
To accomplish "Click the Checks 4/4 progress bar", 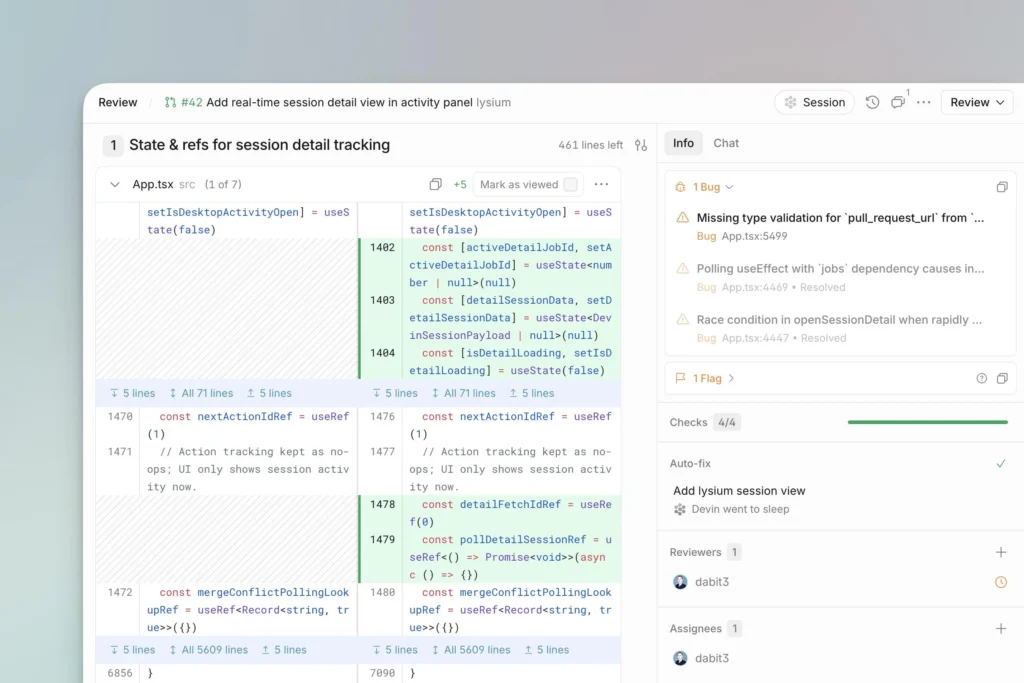I will point(927,422).
